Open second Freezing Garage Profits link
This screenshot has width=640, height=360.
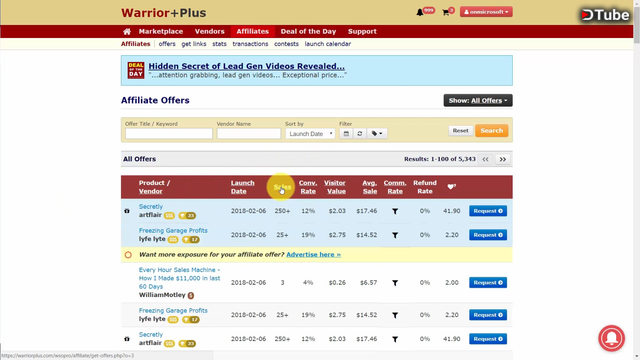[x=173, y=311]
